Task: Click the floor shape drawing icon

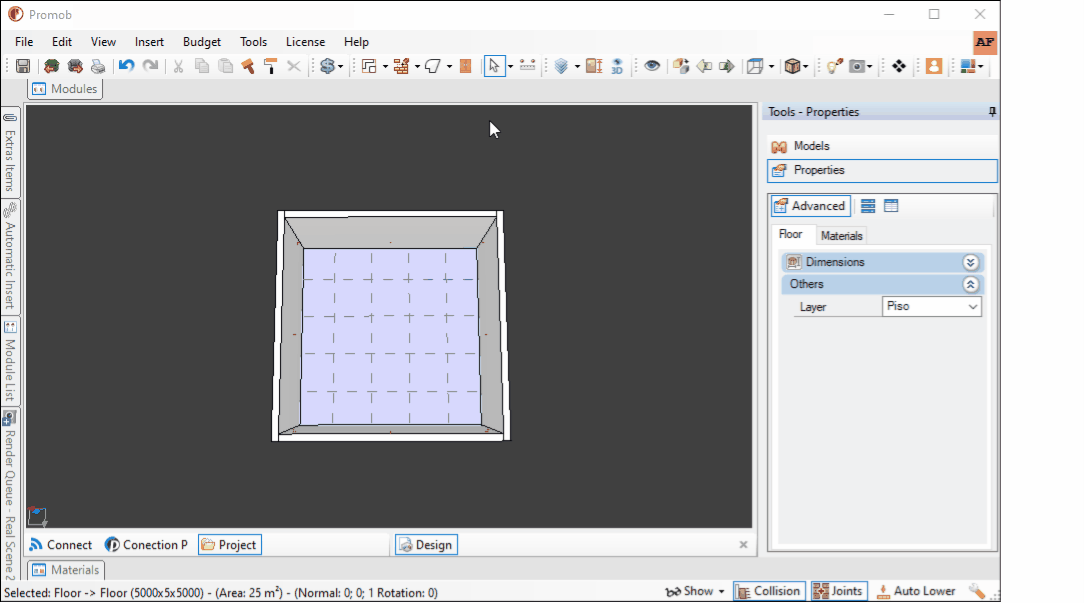Action: point(433,66)
